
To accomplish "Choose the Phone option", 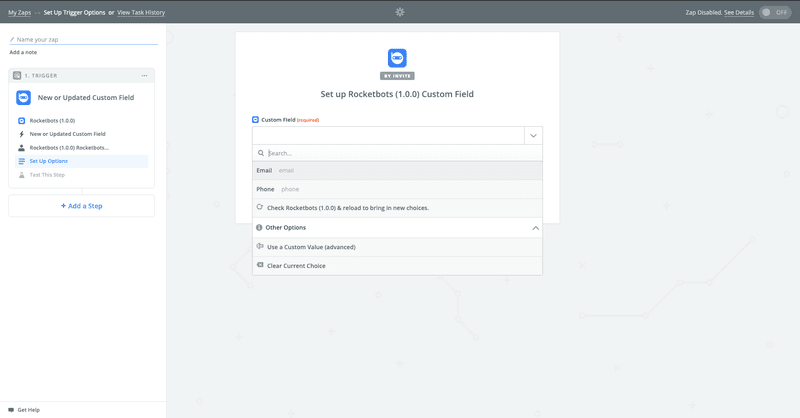I will [397, 189].
